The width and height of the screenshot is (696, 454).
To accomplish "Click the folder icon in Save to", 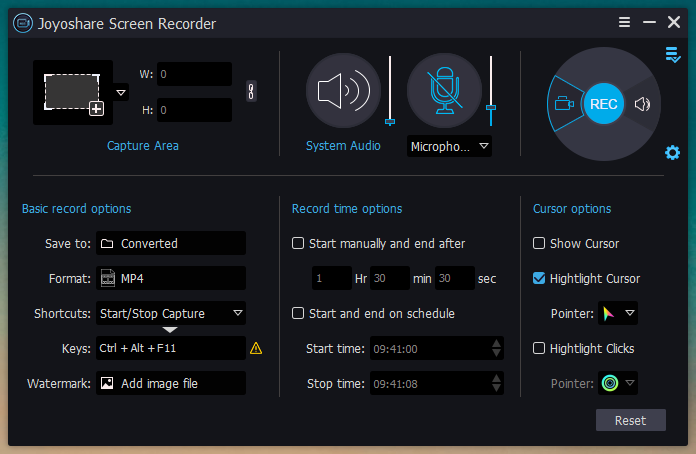I will click(107, 243).
